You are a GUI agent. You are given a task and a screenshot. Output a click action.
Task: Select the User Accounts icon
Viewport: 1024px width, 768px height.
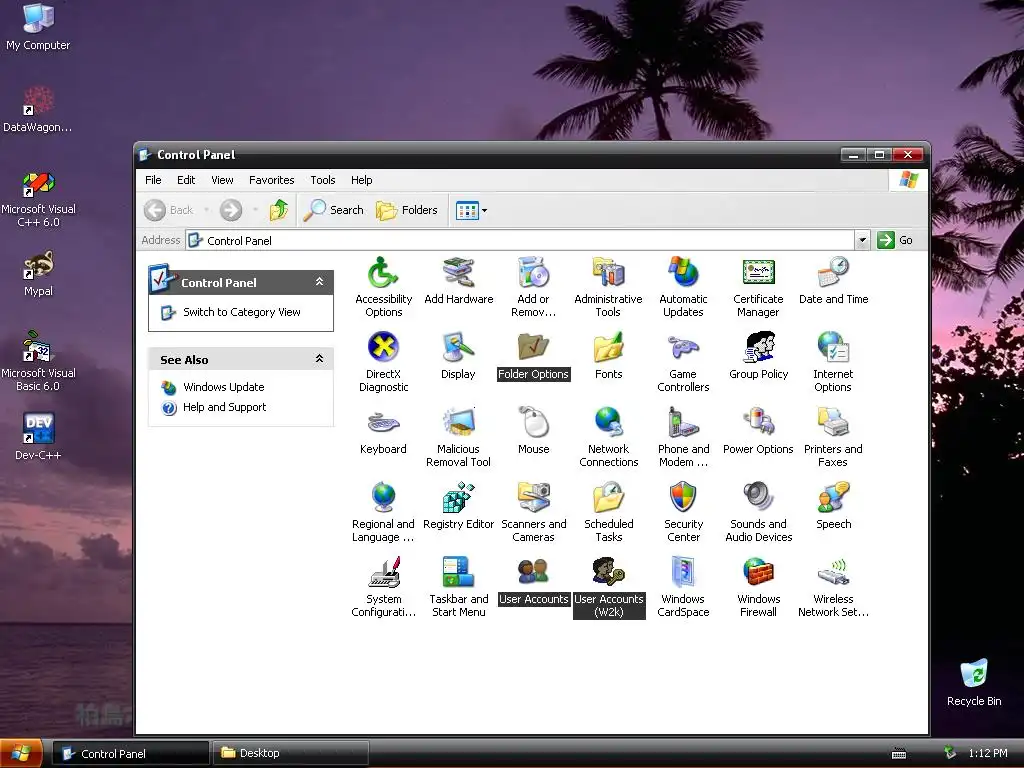[x=534, y=581]
